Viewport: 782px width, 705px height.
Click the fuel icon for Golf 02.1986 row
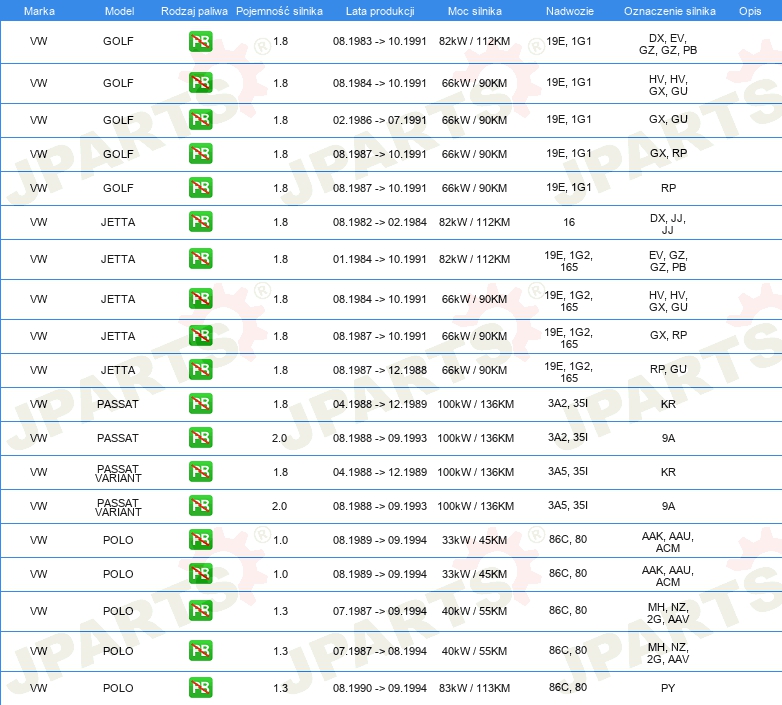(200, 120)
